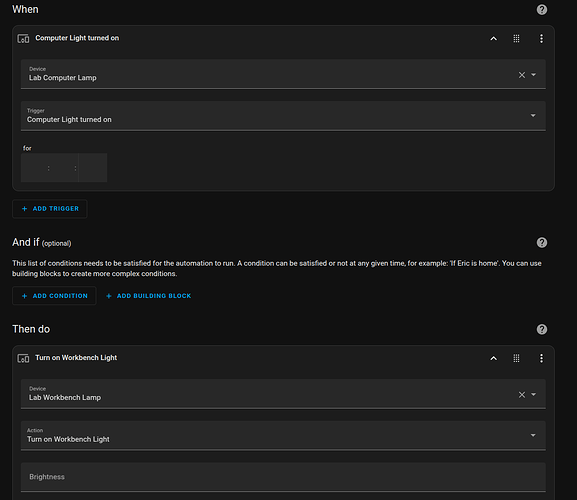
Task: Focus the Brightness input field
Action: tap(283, 477)
